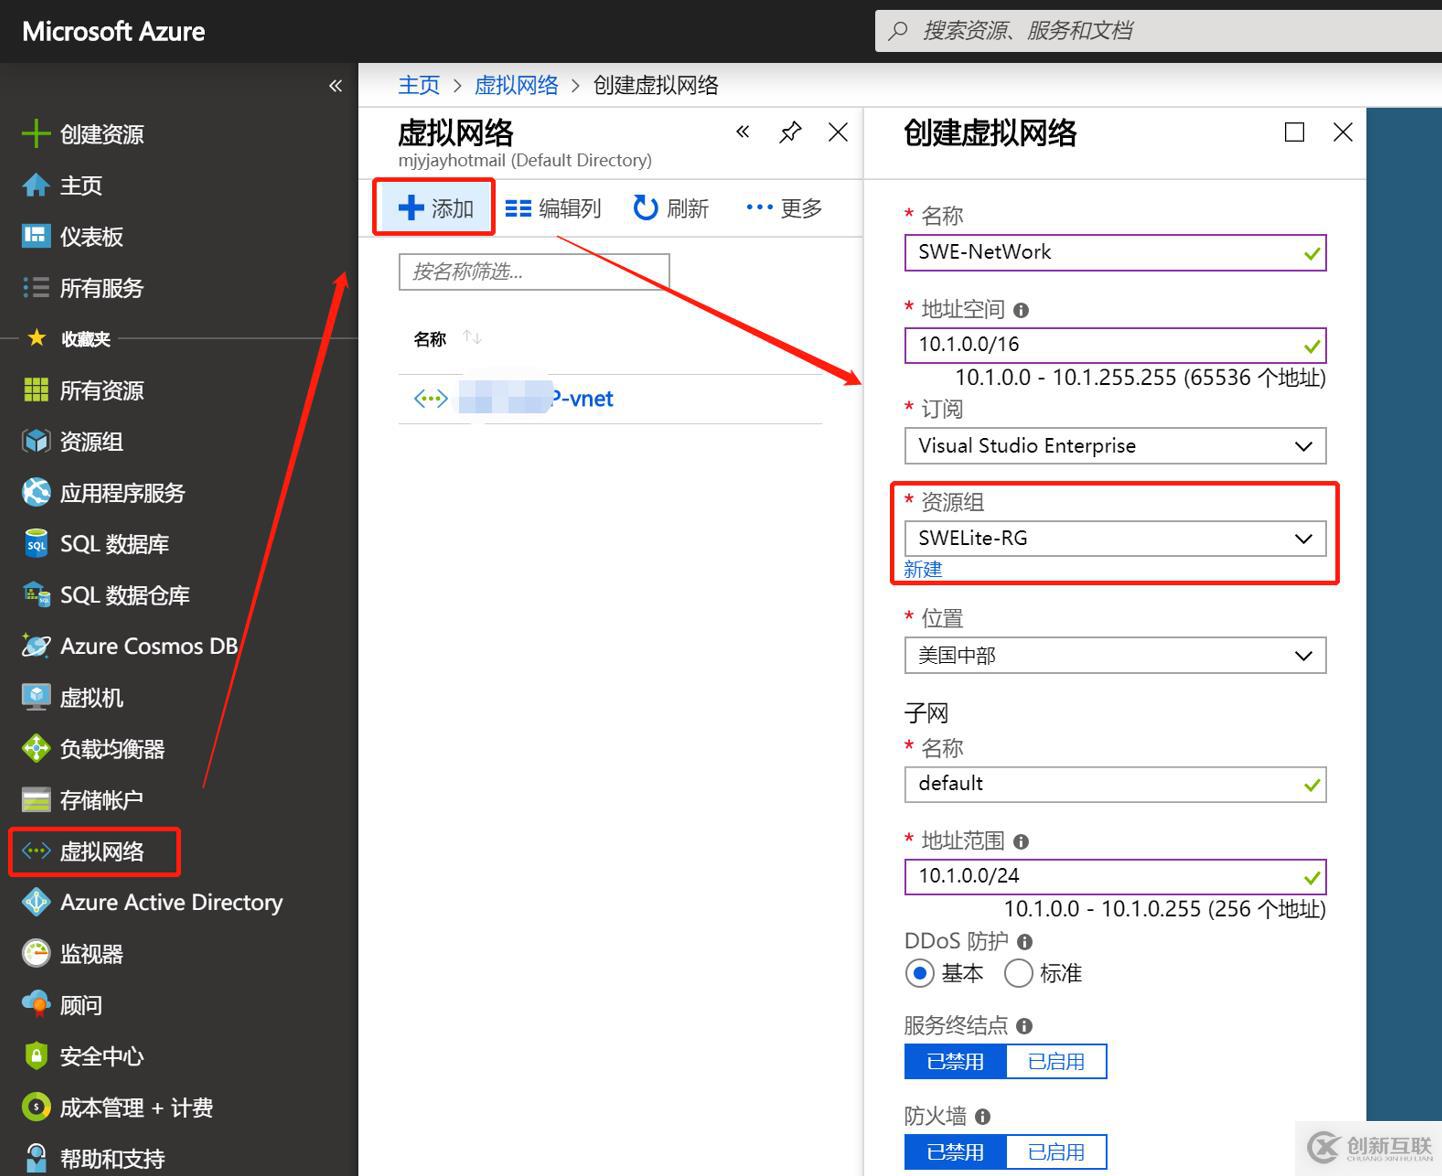
Task: Enable 服务终结点 by clicking 已启用
Action: [1056, 1061]
